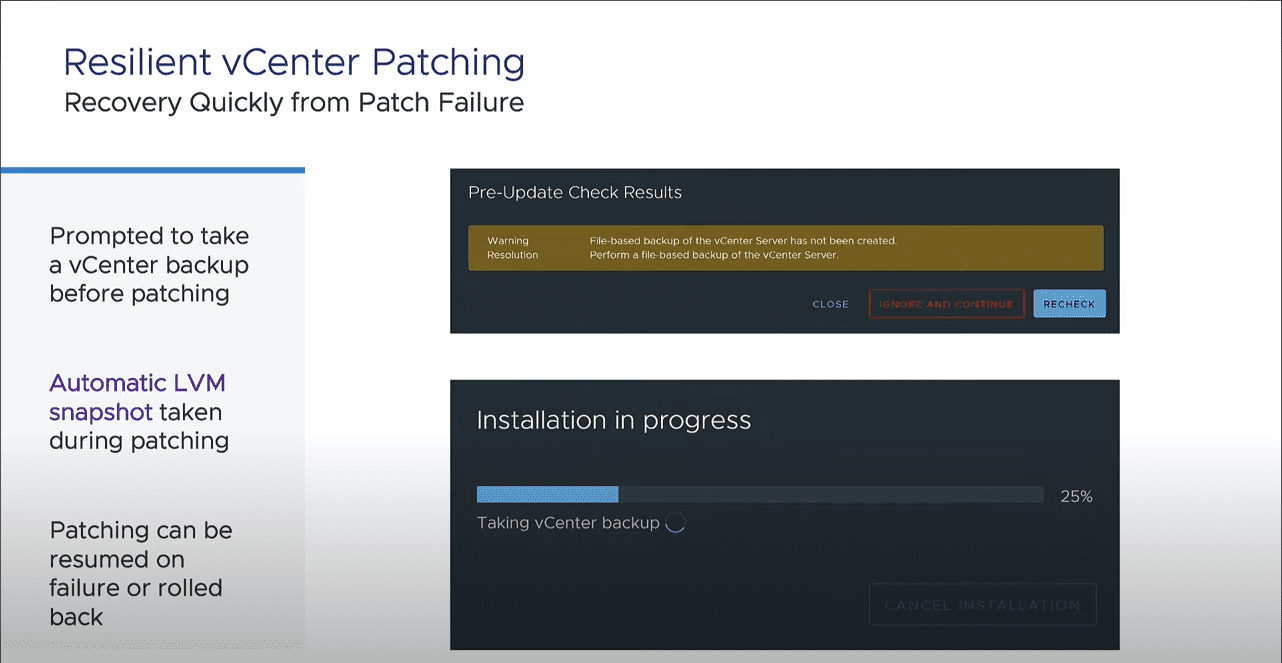
Task: Click the RECHECK button
Action: click(x=1069, y=304)
